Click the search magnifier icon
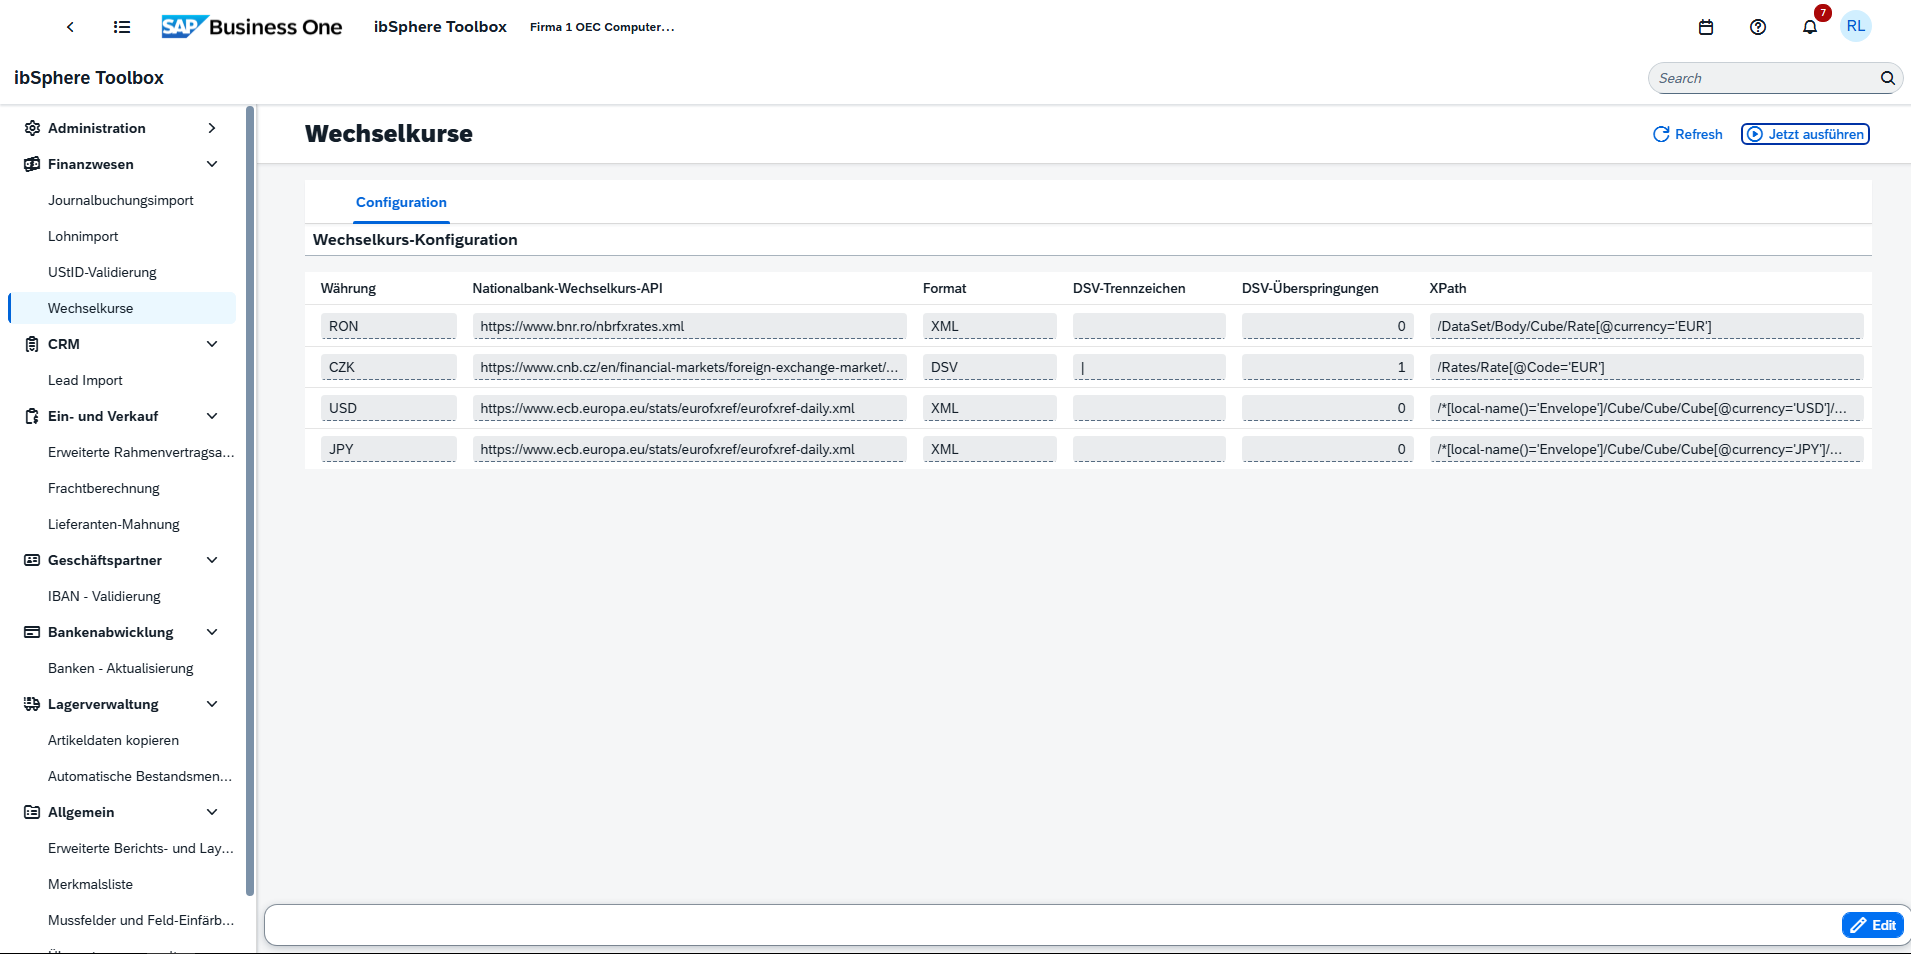Viewport: 1911px width, 954px height. pos(1887,78)
